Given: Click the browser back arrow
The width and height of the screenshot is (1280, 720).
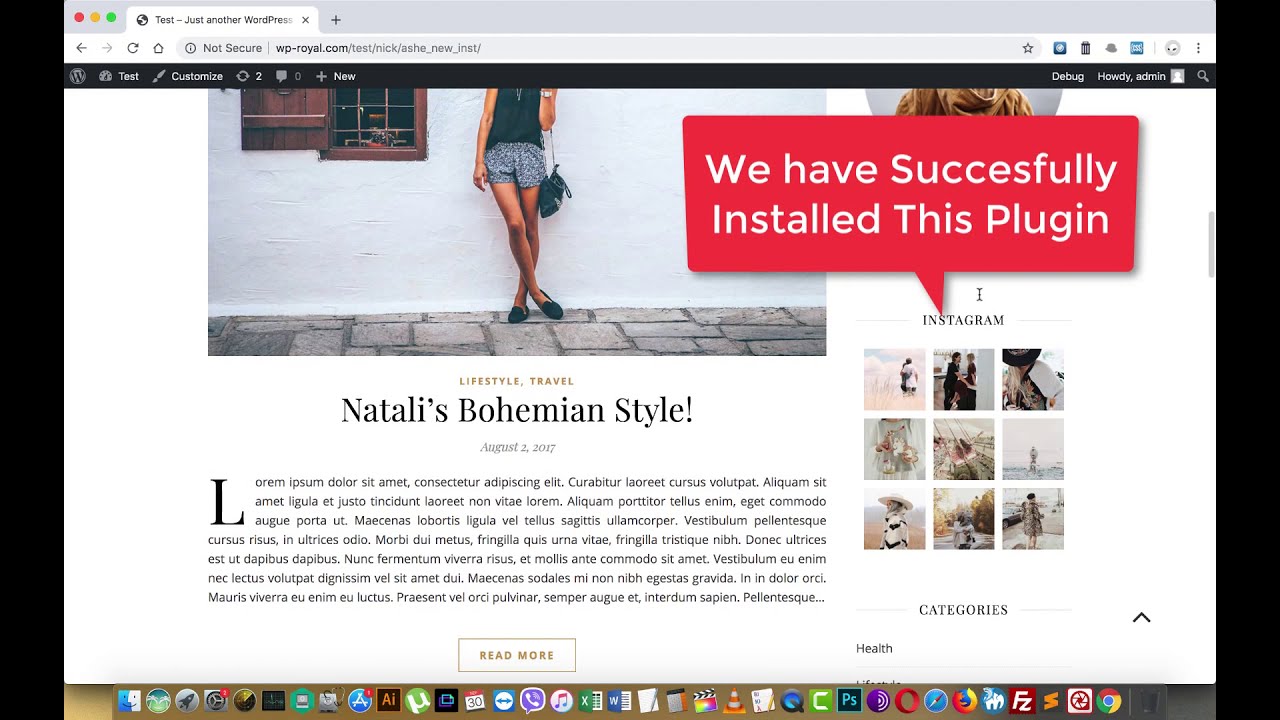Looking at the screenshot, I should coord(82,48).
